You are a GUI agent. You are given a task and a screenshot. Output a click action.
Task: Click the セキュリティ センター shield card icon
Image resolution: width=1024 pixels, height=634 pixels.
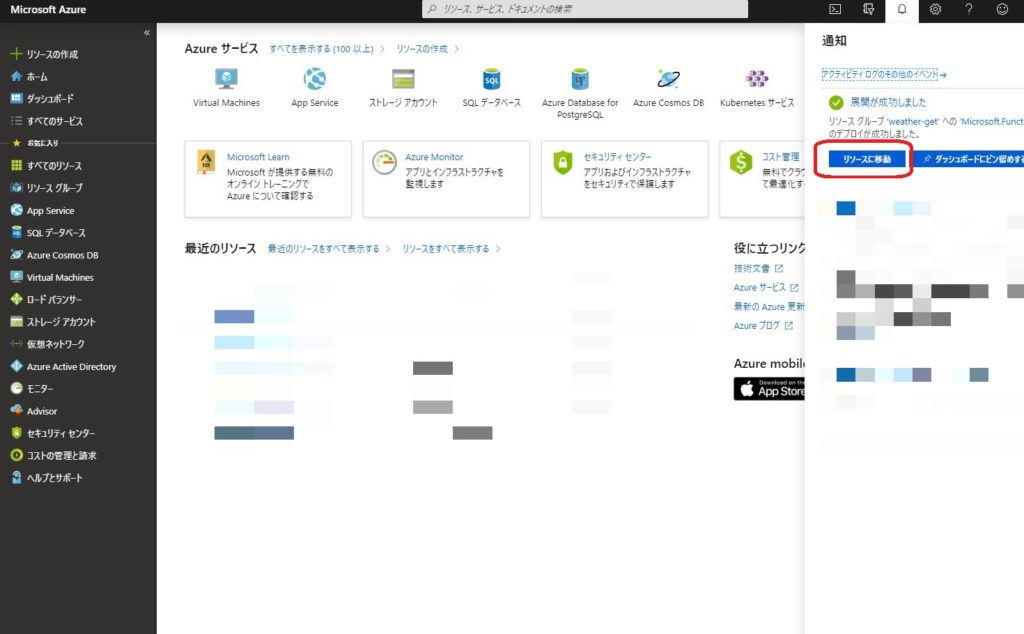point(563,162)
